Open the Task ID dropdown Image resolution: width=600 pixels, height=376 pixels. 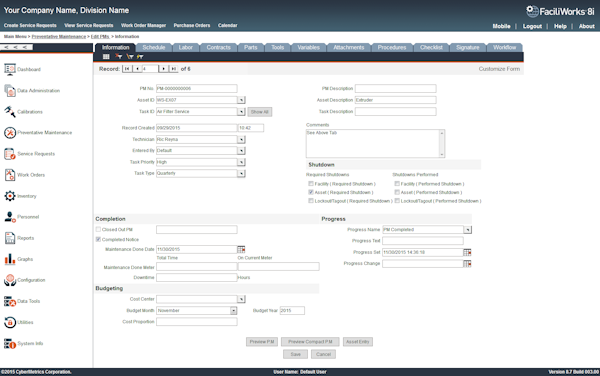[241, 112]
